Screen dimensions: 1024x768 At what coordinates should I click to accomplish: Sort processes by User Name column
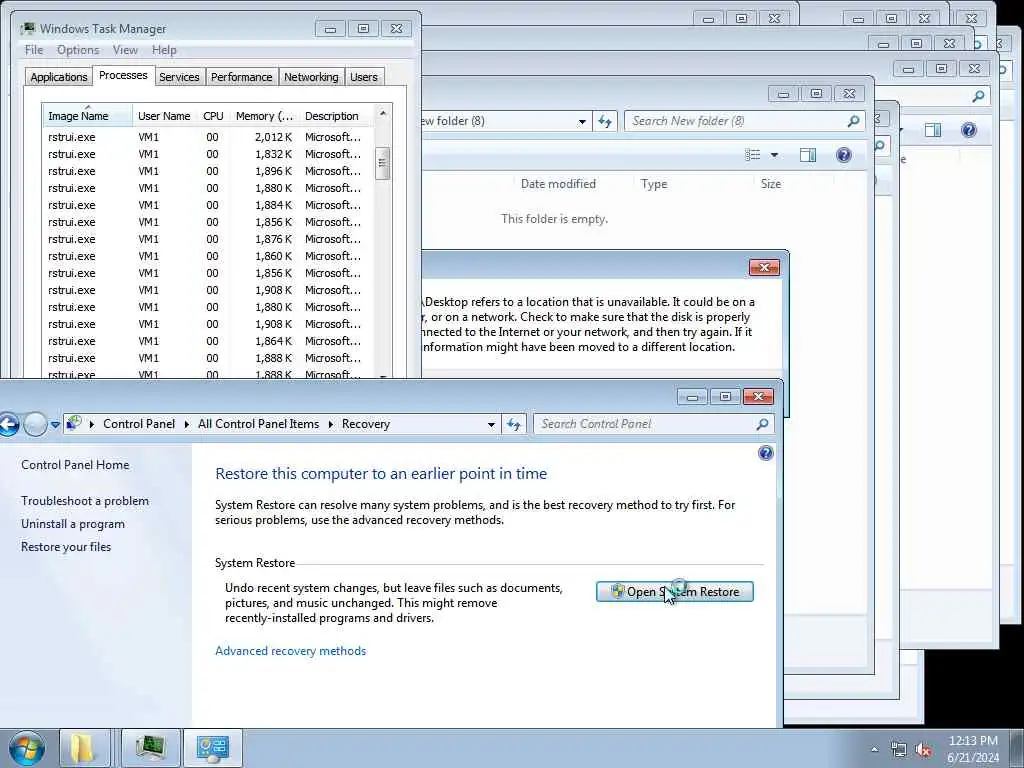[x=164, y=116]
